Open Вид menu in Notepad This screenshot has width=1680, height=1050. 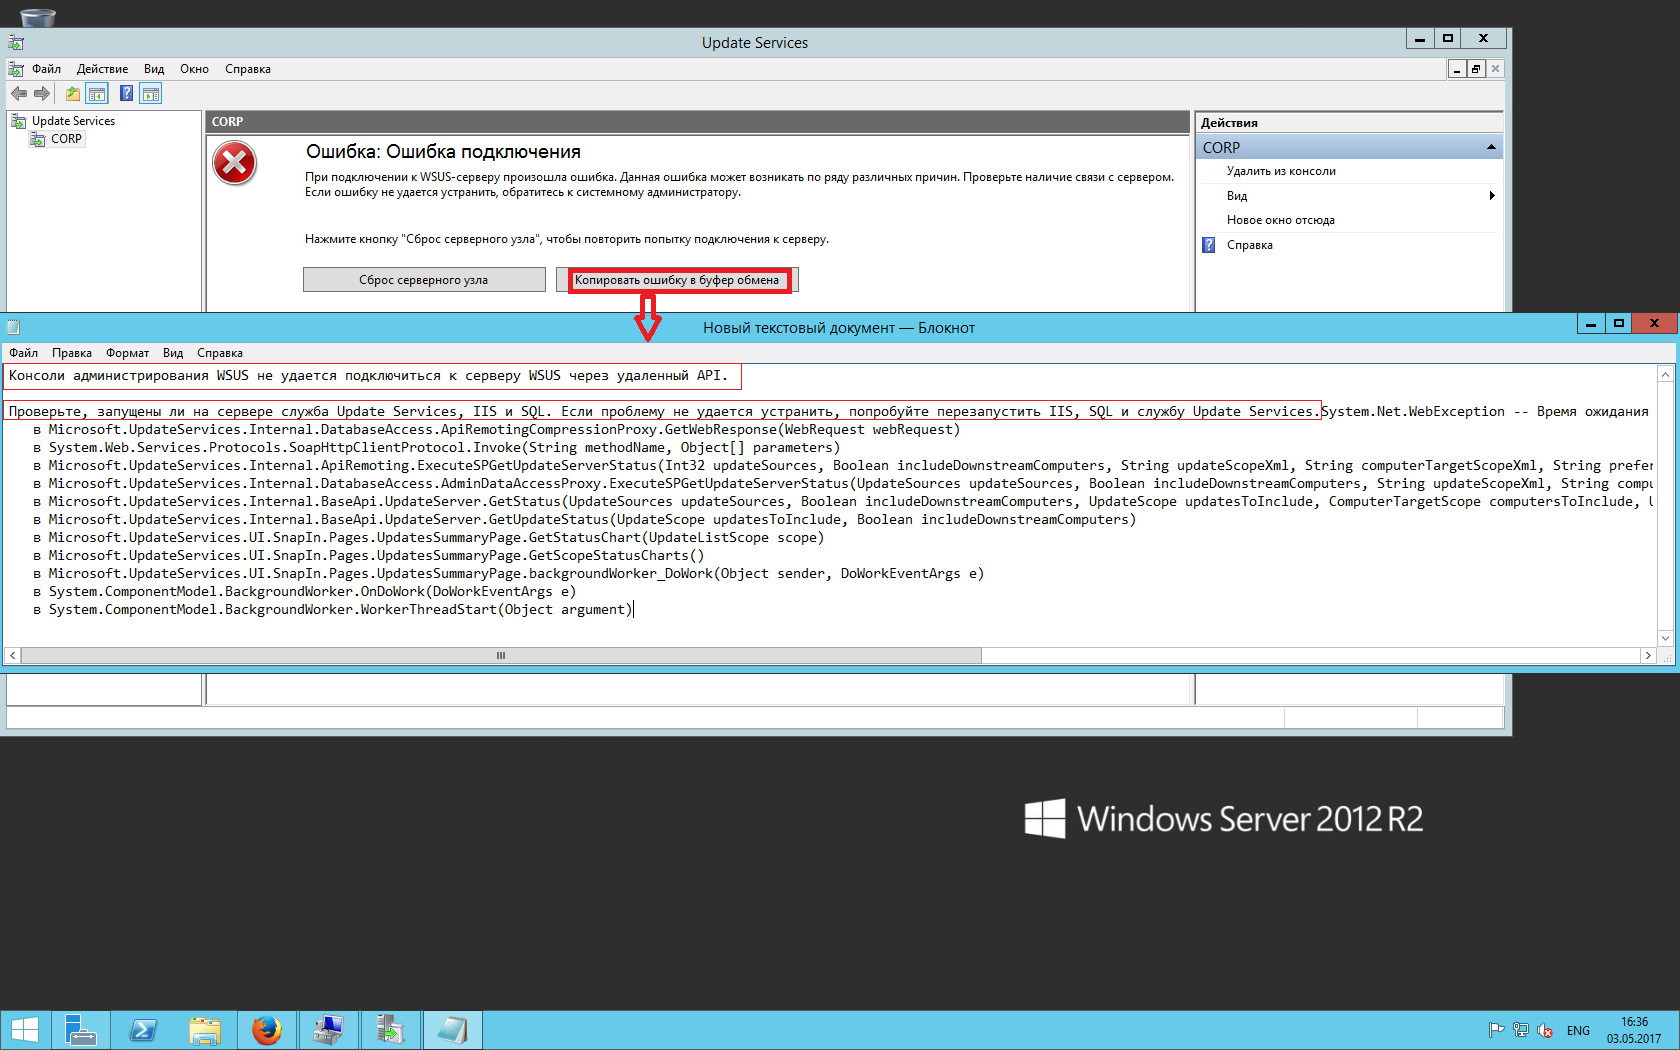pyautogui.click(x=173, y=353)
